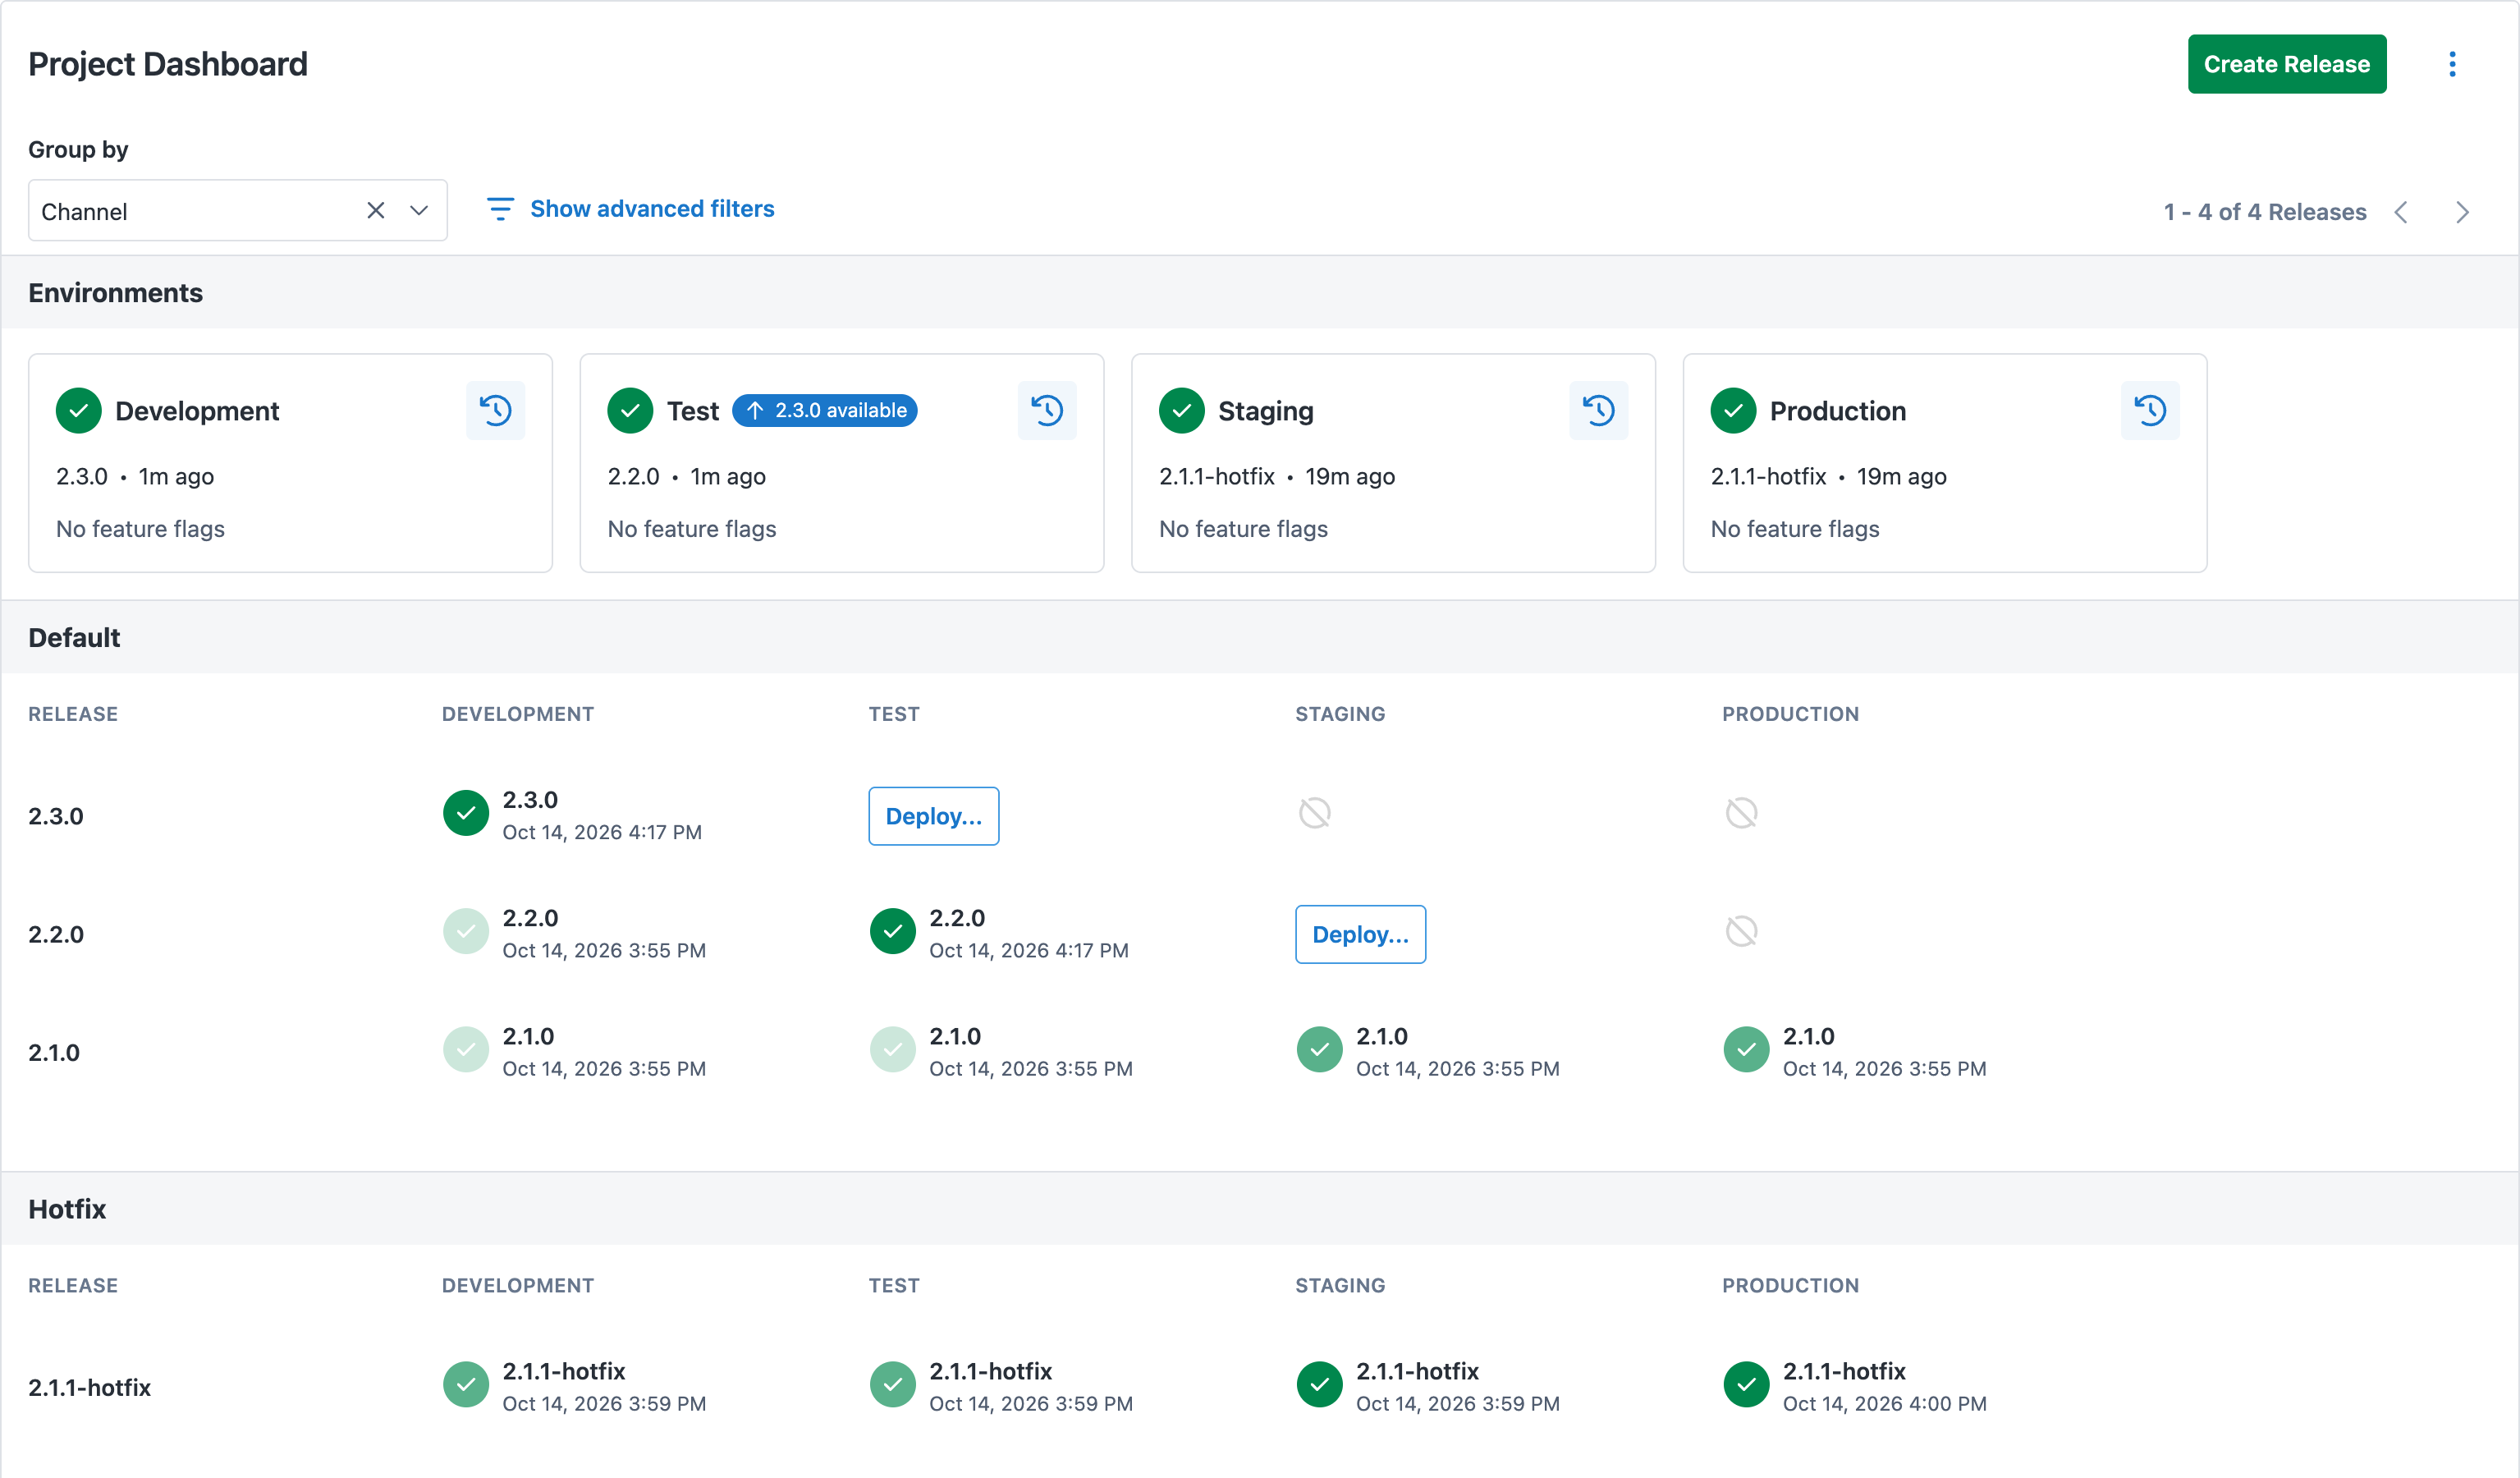Click Production card success status icon
The image size is (2520, 1478).
coord(1734,410)
